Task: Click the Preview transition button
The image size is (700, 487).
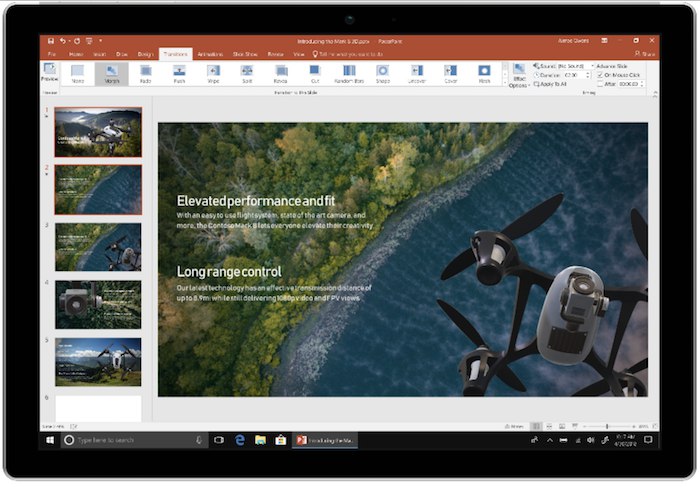Action: tap(50, 72)
